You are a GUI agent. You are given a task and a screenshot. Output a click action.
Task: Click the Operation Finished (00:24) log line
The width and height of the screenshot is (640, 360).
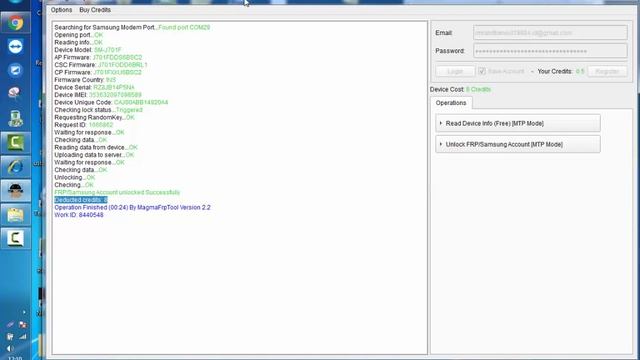point(132,207)
